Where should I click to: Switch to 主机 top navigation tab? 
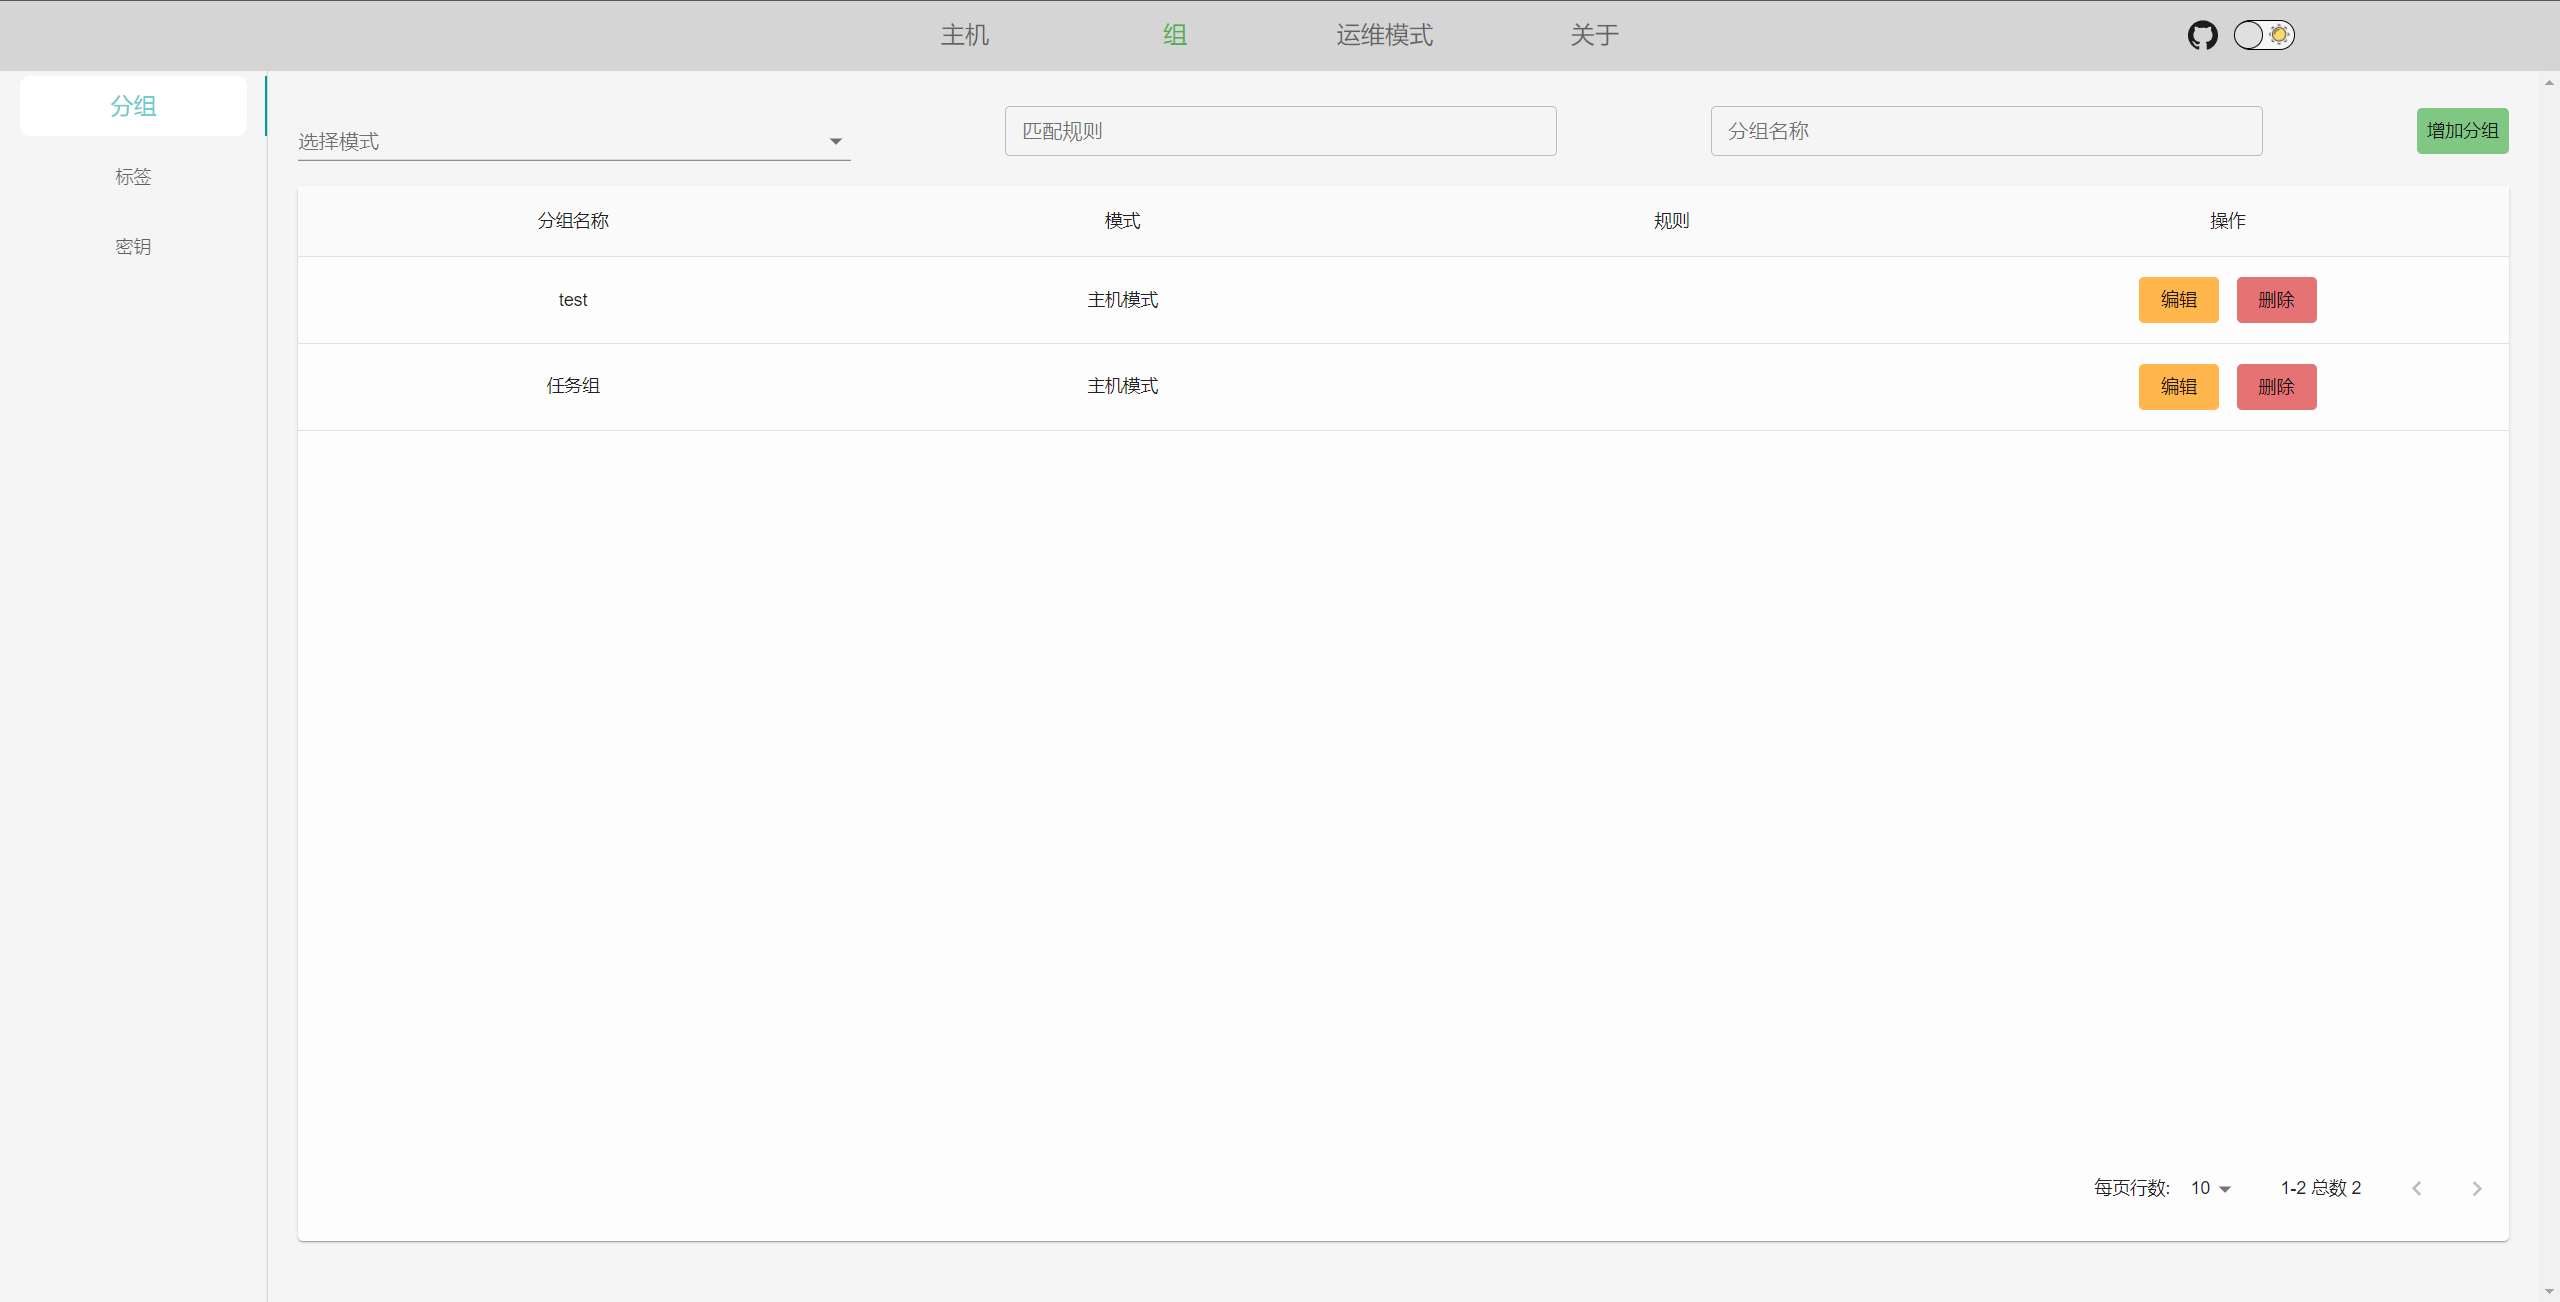pos(964,35)
